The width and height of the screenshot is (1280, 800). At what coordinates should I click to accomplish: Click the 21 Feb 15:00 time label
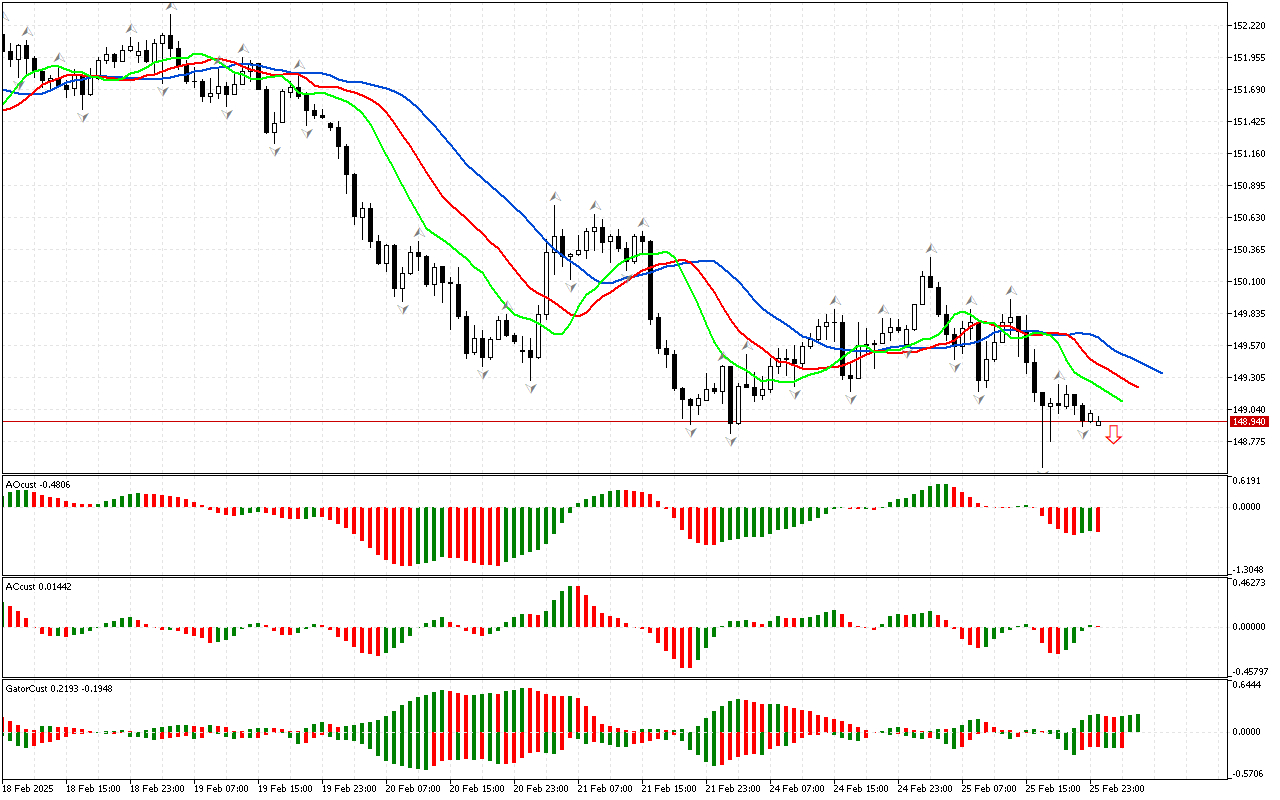(x=668, y=789)
